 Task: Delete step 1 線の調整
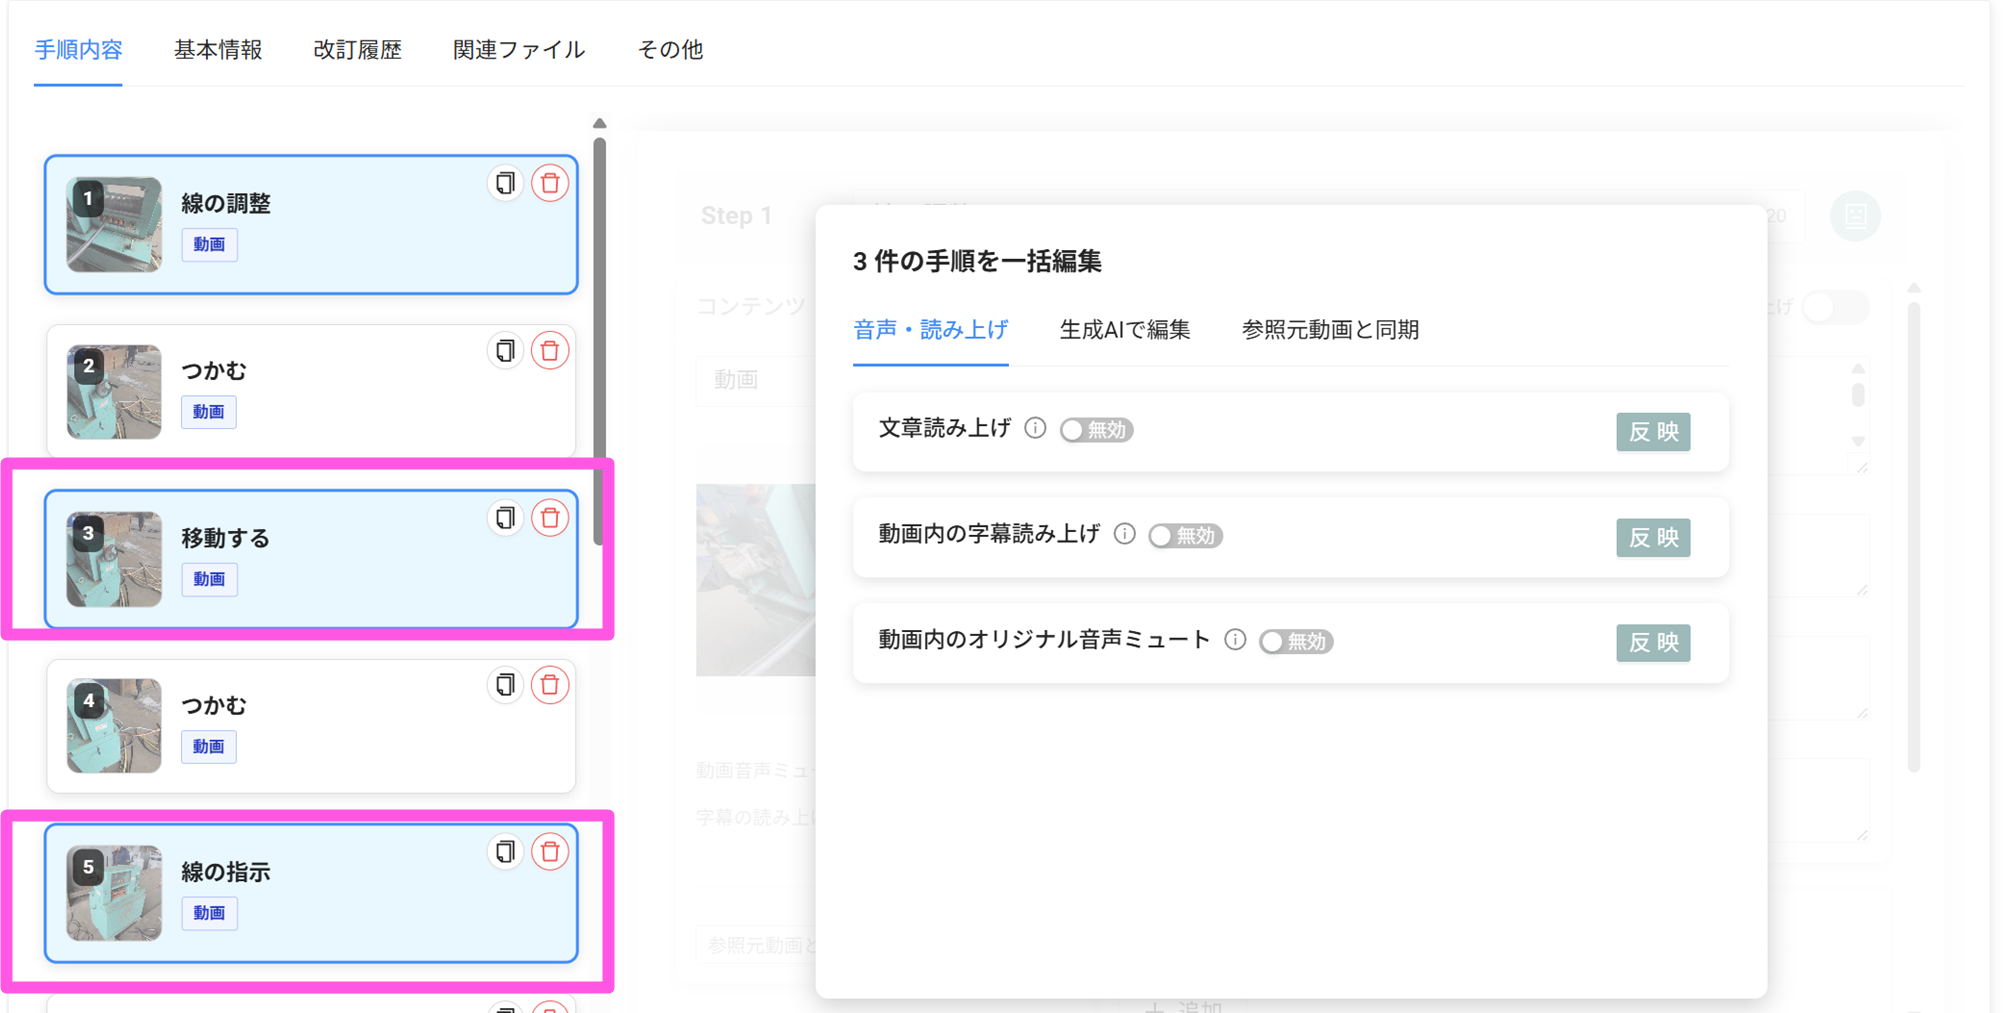(550, 183)
